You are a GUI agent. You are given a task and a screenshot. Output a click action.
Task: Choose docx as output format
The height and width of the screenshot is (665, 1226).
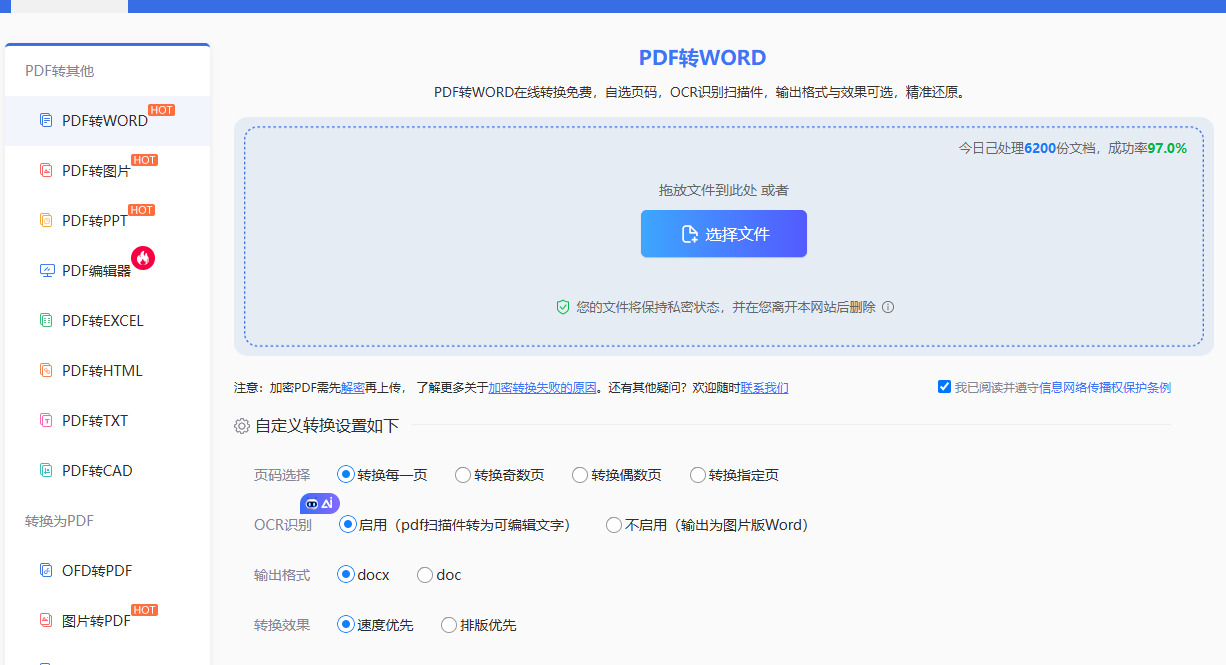347,575
